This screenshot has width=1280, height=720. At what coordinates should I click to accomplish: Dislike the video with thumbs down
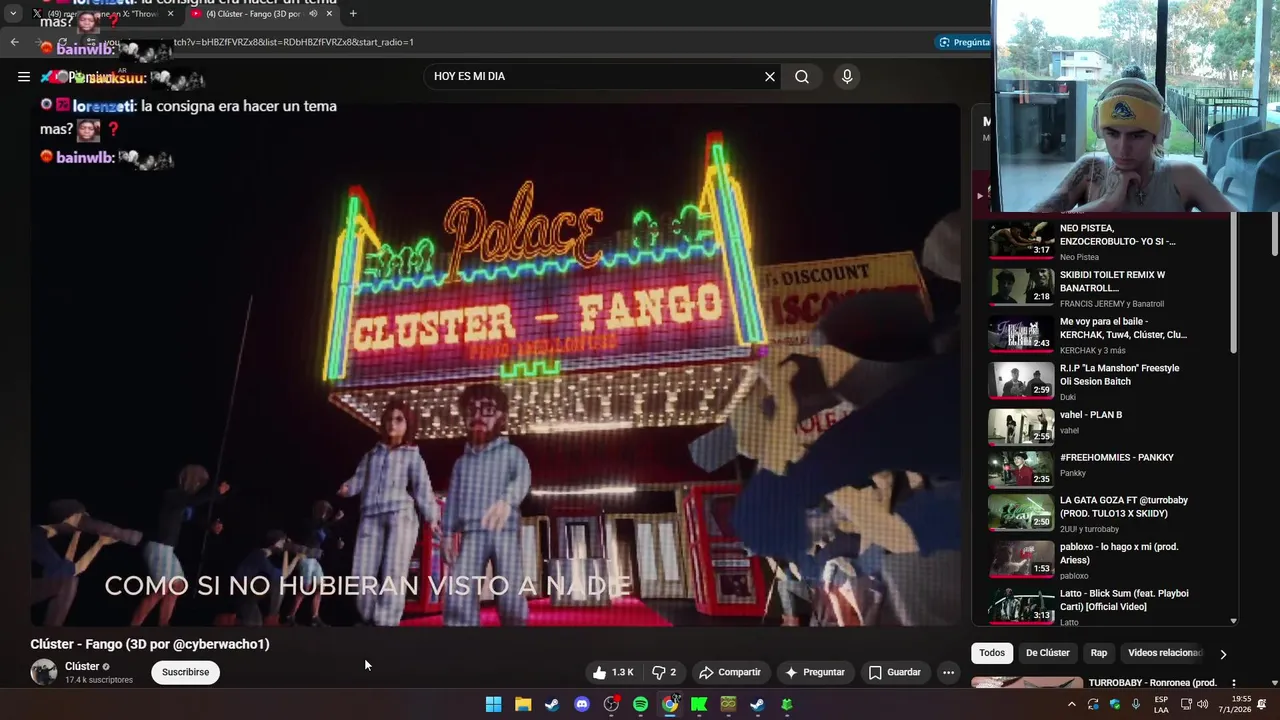coord(664,672)
